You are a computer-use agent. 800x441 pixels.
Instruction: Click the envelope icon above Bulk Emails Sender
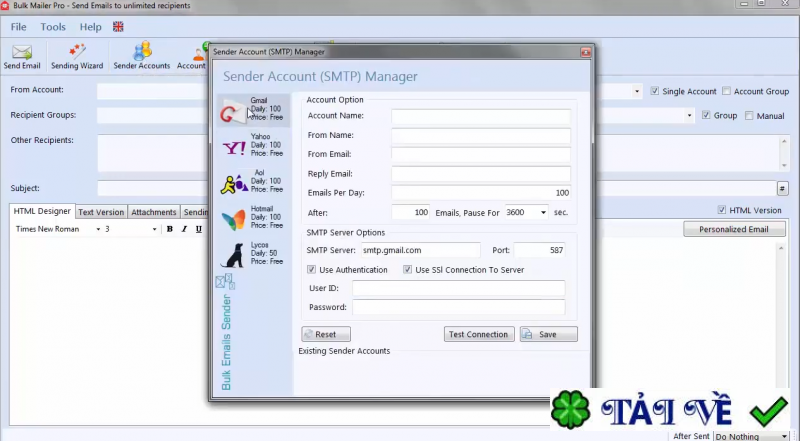click(x=224, y=281)
